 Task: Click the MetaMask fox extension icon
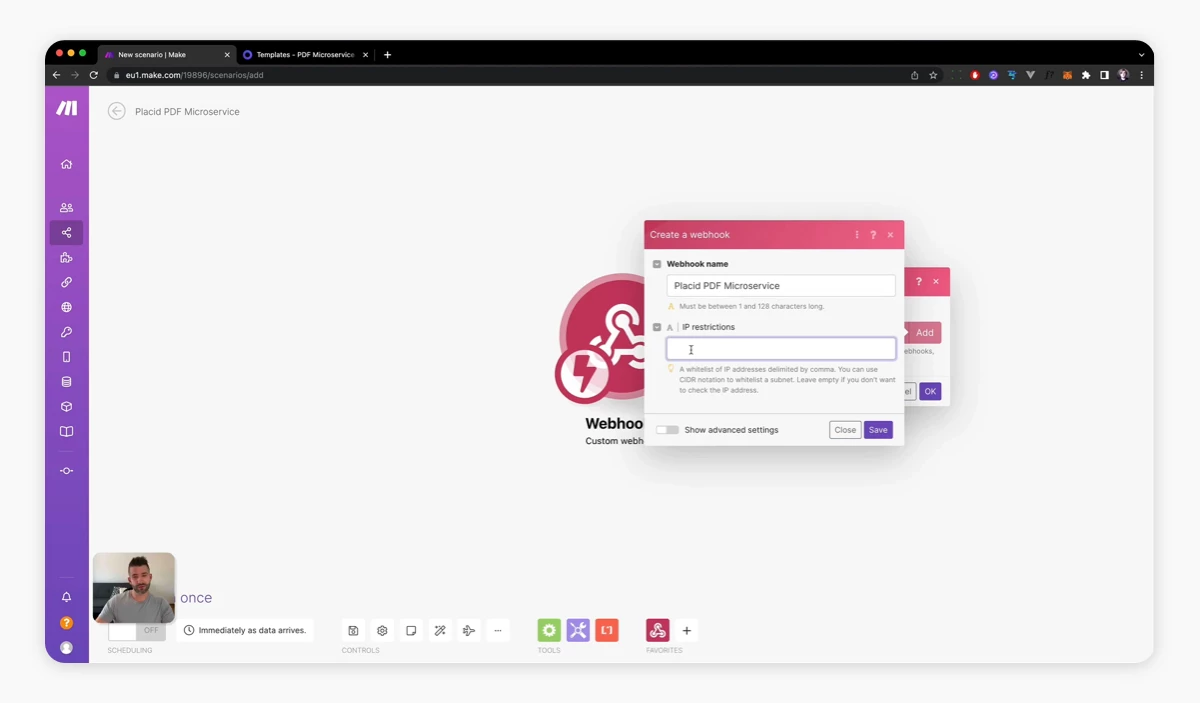(1067, 75)
